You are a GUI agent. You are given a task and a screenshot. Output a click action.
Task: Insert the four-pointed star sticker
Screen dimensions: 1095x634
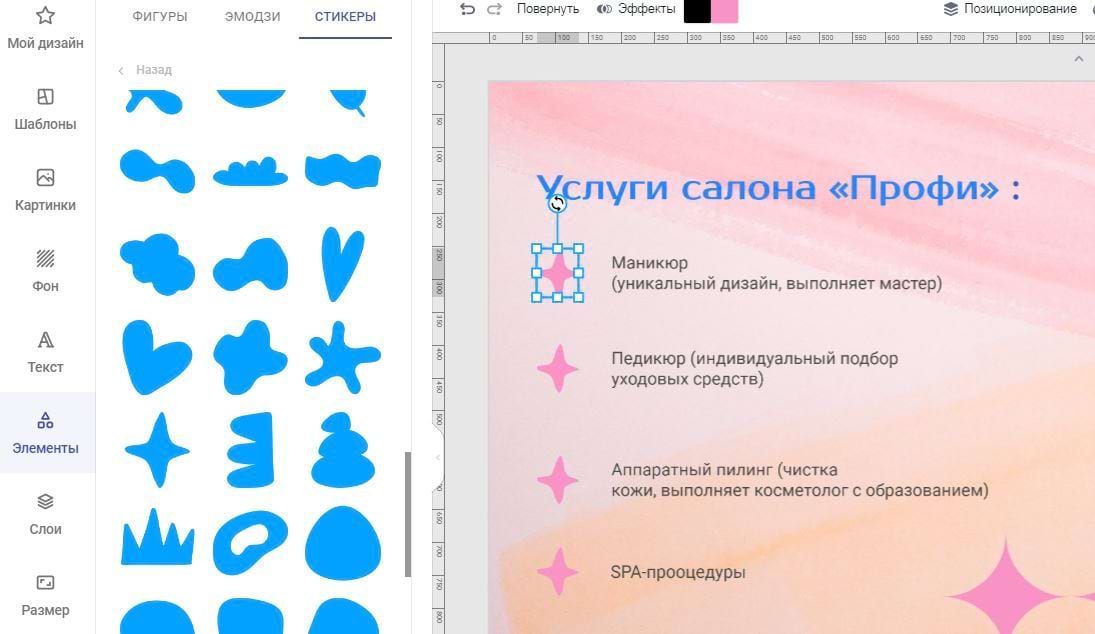coord(156,450)
